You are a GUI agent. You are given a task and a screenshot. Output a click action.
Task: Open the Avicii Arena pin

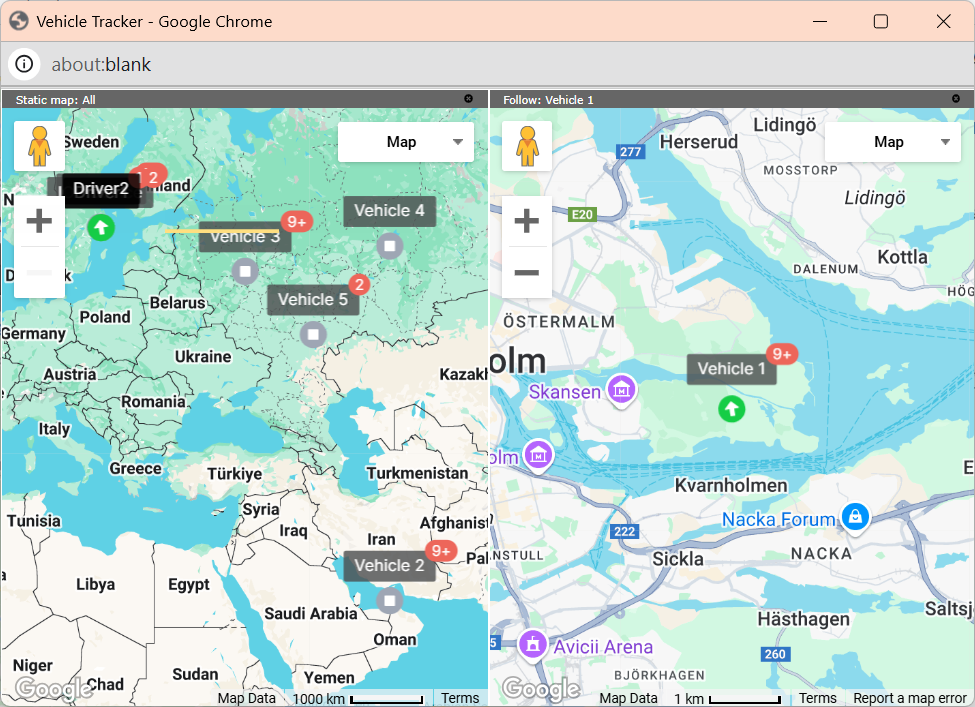click(x=532, y=646)
